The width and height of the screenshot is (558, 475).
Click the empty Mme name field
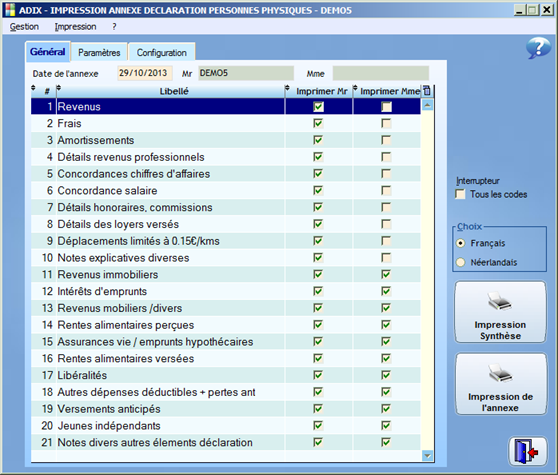pos(381,73)
